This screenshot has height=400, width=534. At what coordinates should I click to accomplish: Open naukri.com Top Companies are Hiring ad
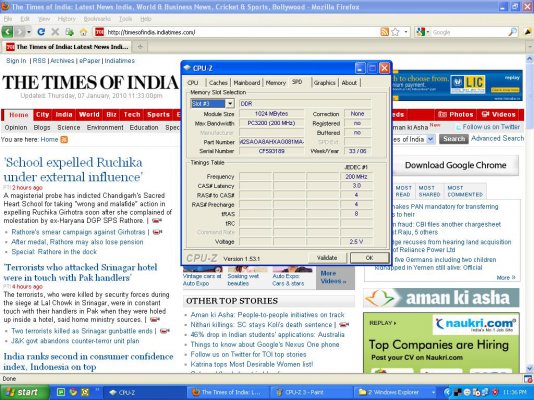click(442, 343)
